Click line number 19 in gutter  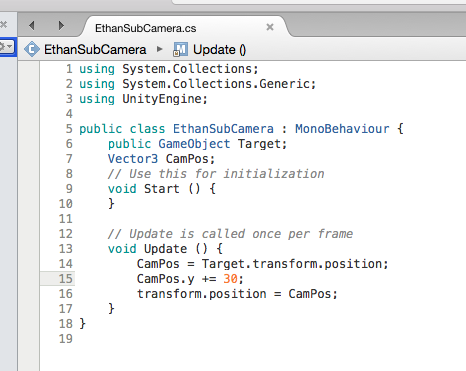point(66,339)
